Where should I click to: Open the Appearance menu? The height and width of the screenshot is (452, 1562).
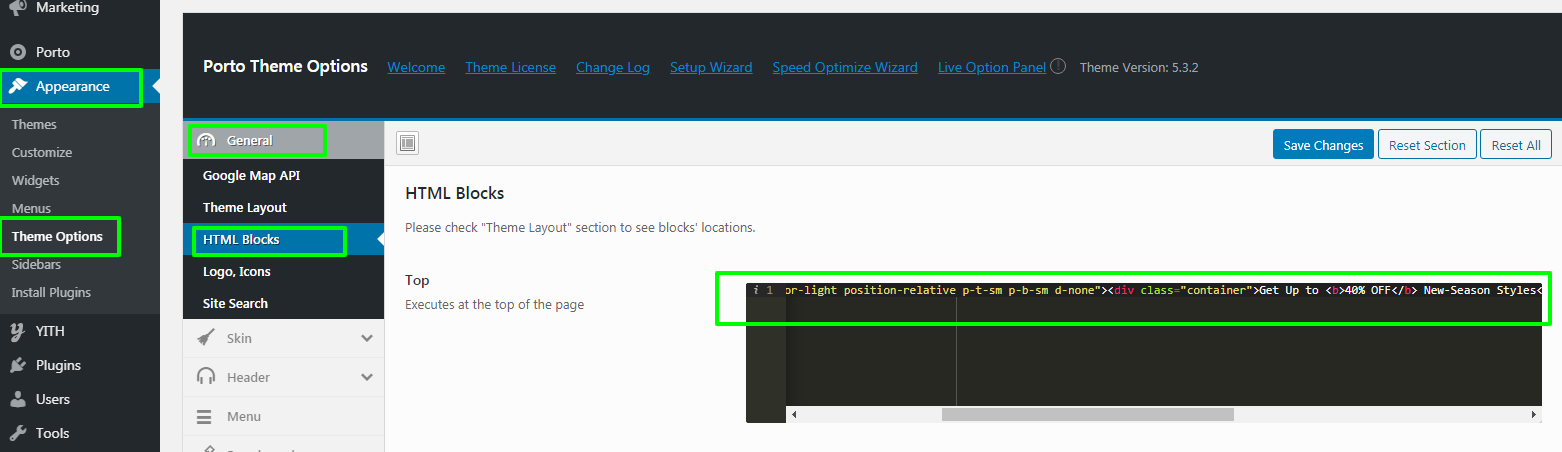pos(72,87)
